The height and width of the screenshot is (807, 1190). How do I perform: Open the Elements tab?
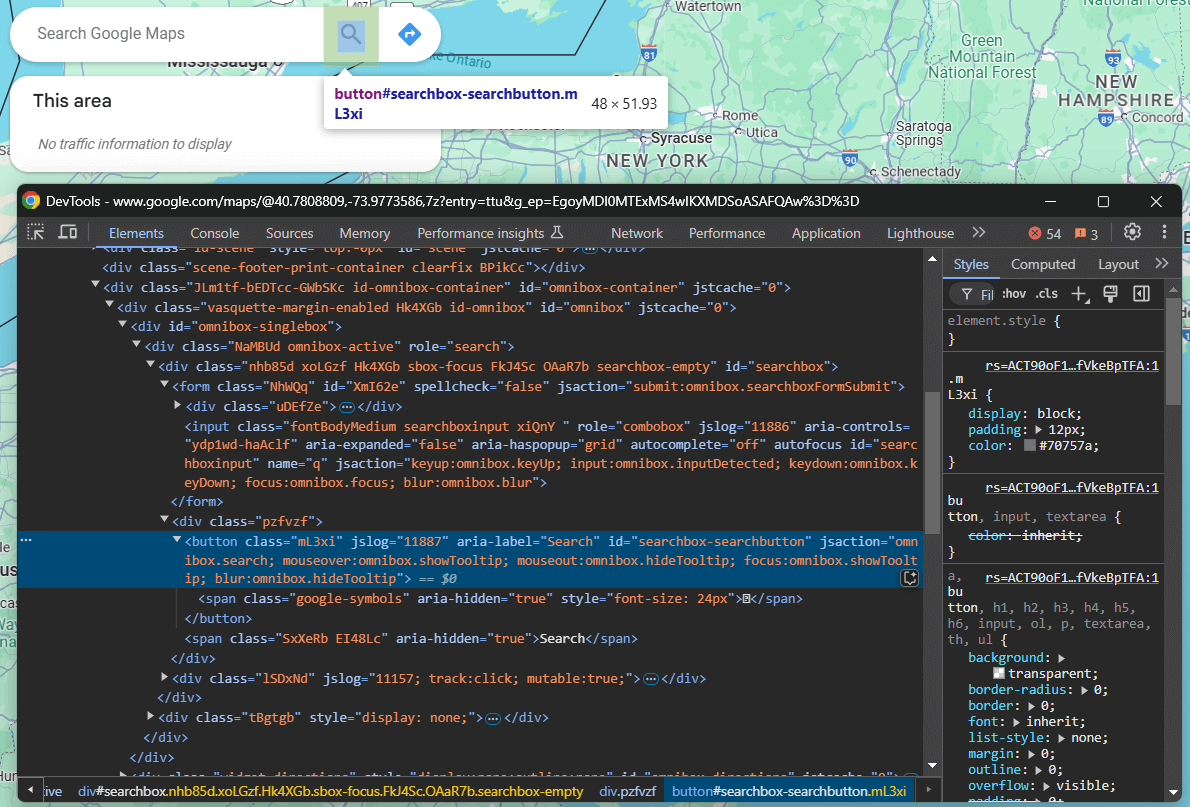136,233
